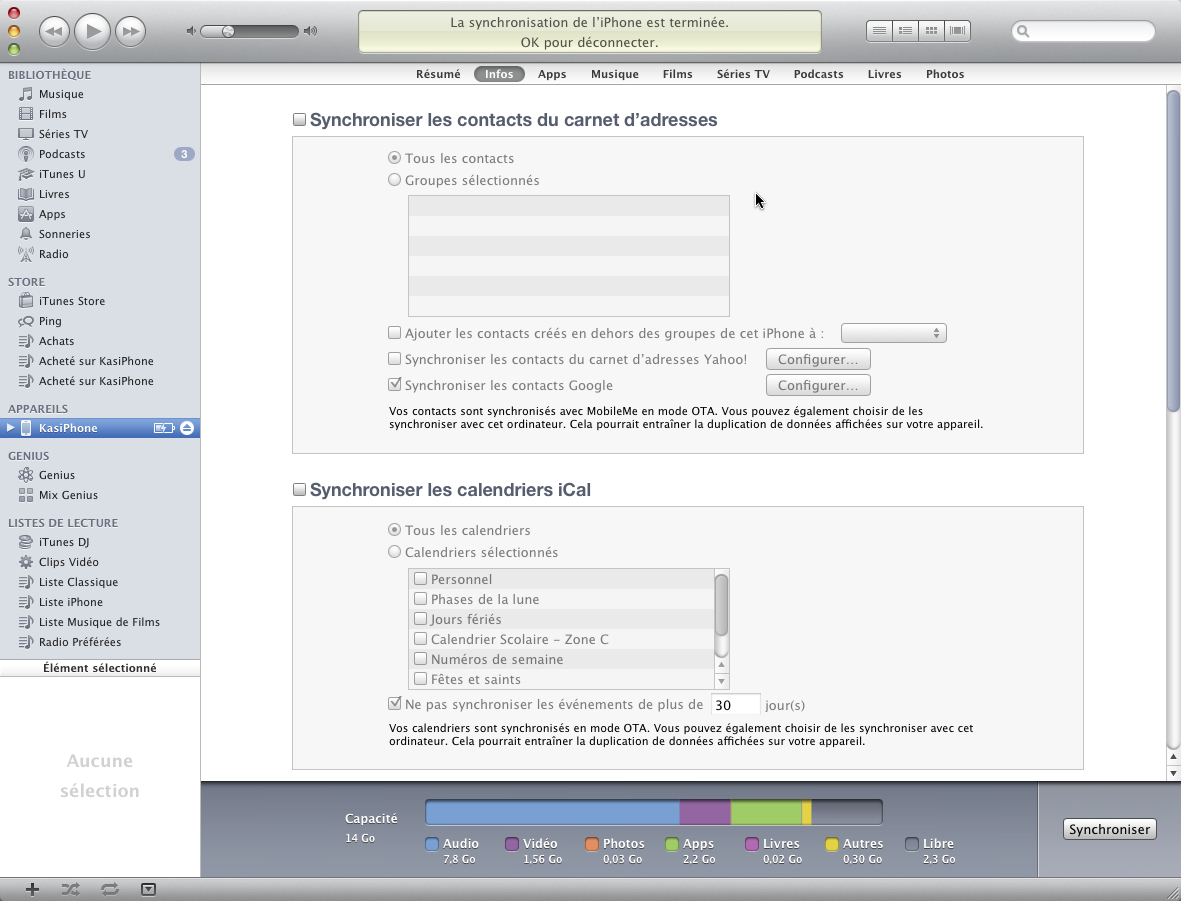Switch to the Apps tab
This screenshot has width=1181, height=901.
[x=552, y=74]
